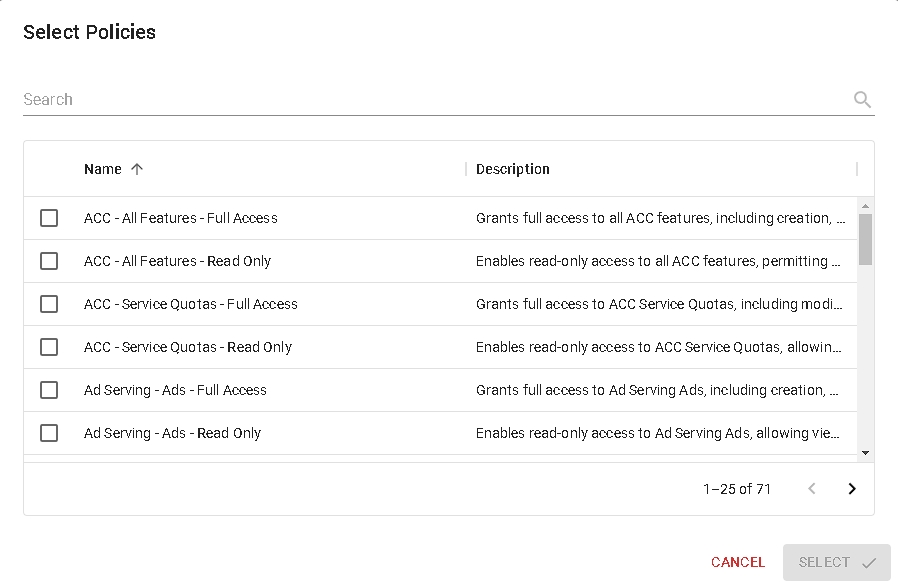Sort by the Name column header

click(x=103, y=169)
